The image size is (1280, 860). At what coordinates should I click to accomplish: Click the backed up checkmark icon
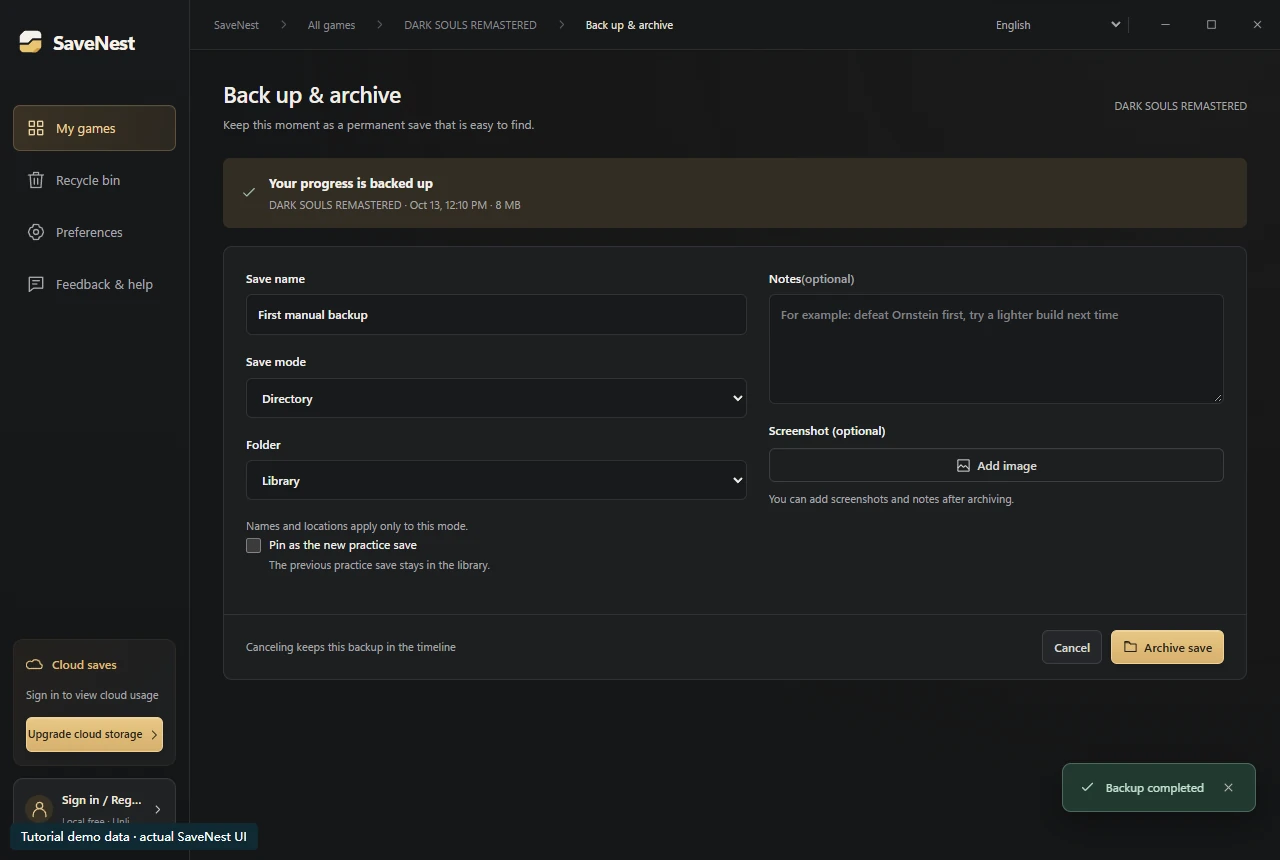pyautogui.click(x=249, y=192)
